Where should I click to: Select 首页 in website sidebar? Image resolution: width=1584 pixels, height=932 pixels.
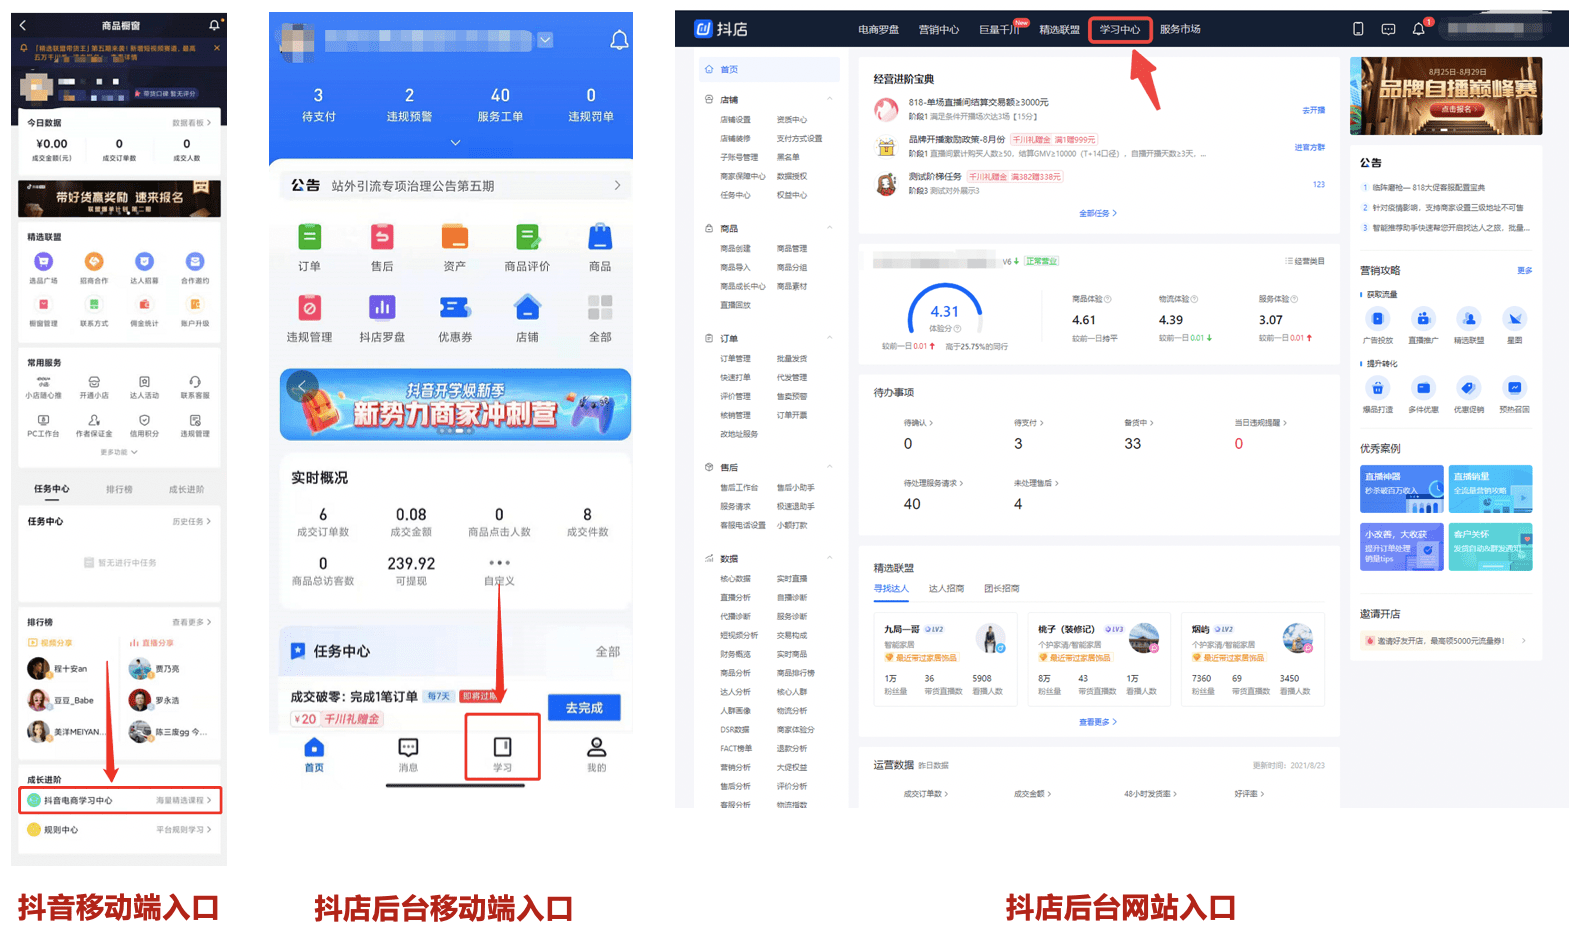coord(769,69)
